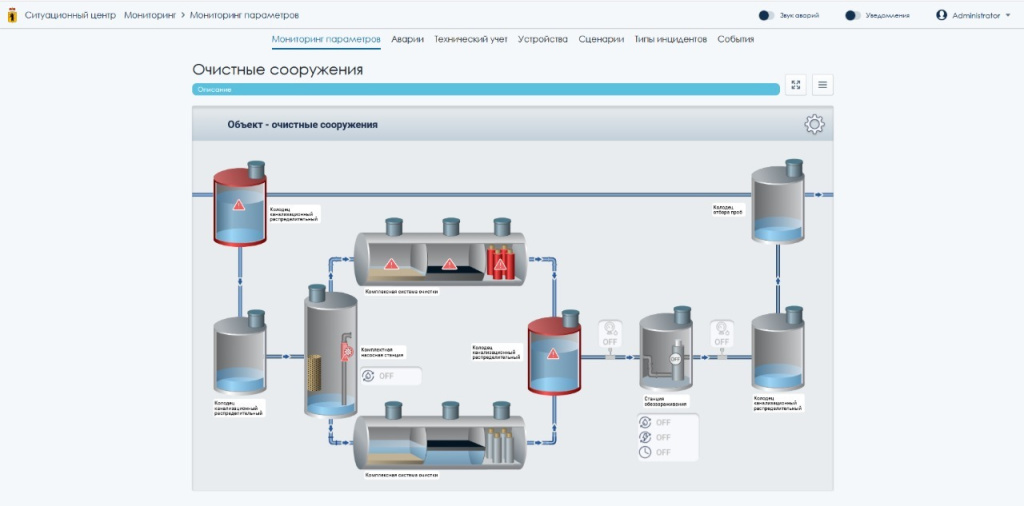Click the application logo icon
This screenshot has height=506, width=1024.
point(12,15)
